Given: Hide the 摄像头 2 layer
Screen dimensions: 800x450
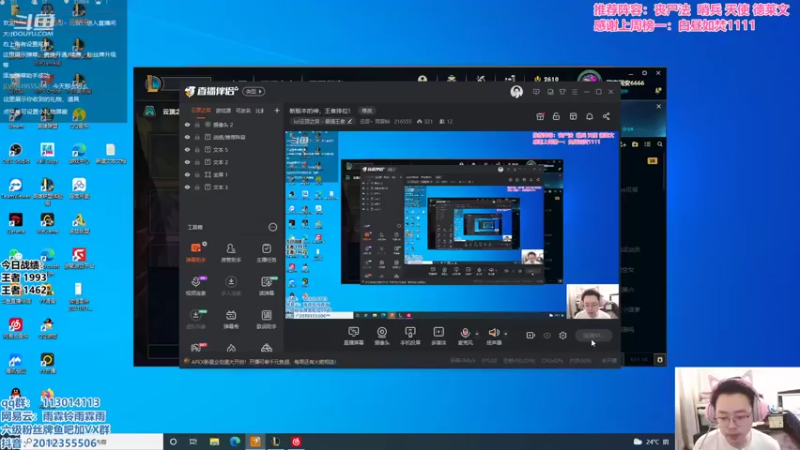Looking at the screenshot, I should point(187,124).
